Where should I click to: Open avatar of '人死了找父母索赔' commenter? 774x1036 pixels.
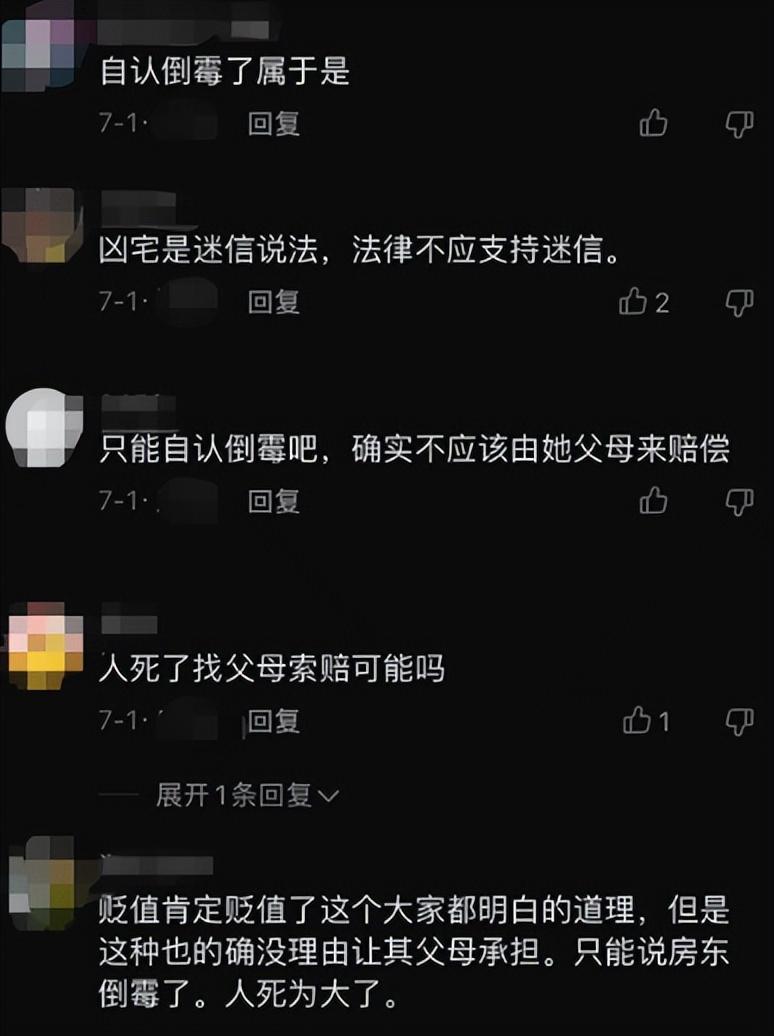(x=45, y=646)
